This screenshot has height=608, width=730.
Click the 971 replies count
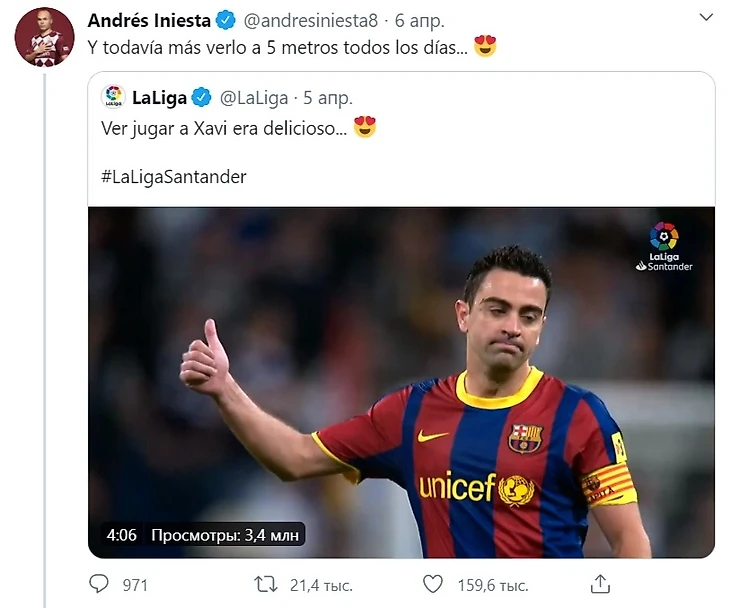tap(135, 584)
